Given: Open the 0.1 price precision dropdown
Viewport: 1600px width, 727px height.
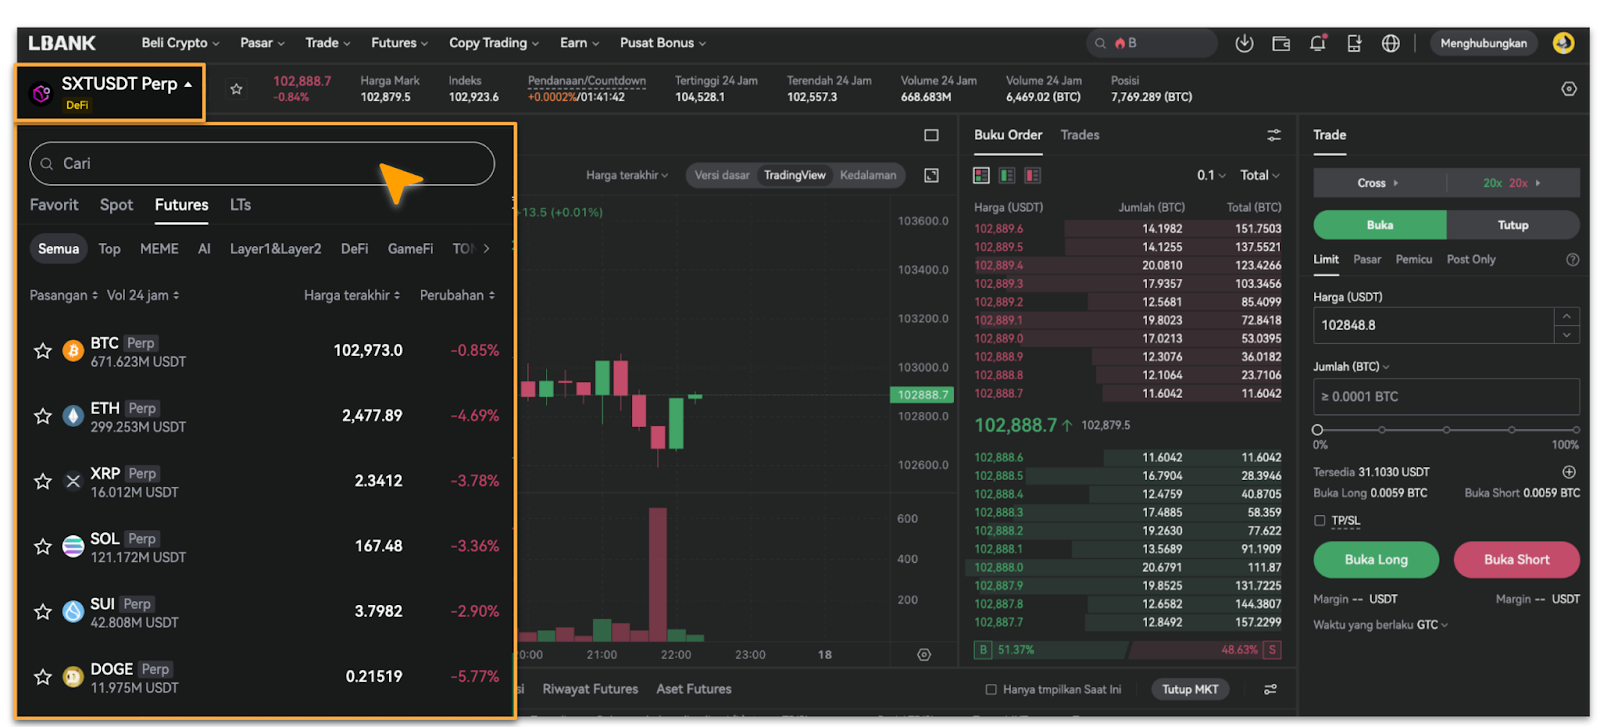Looking at the screenshot, I should pyautogui.click(x=1211, y=175).
